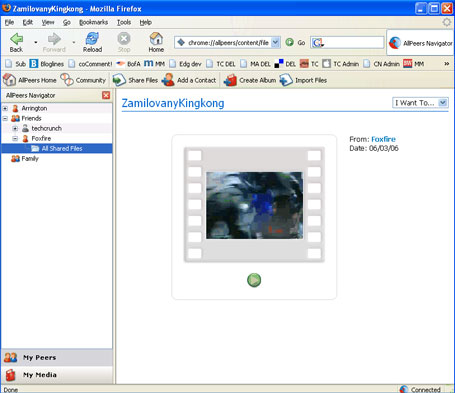Reload the current page
The width and height of the screenshot is (455, 393).
[x=92, y=43]
